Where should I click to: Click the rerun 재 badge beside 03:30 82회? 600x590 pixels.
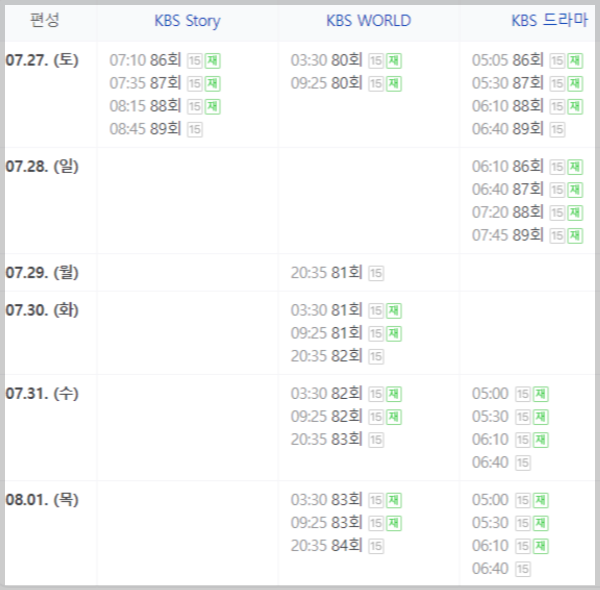click(394, 394)
